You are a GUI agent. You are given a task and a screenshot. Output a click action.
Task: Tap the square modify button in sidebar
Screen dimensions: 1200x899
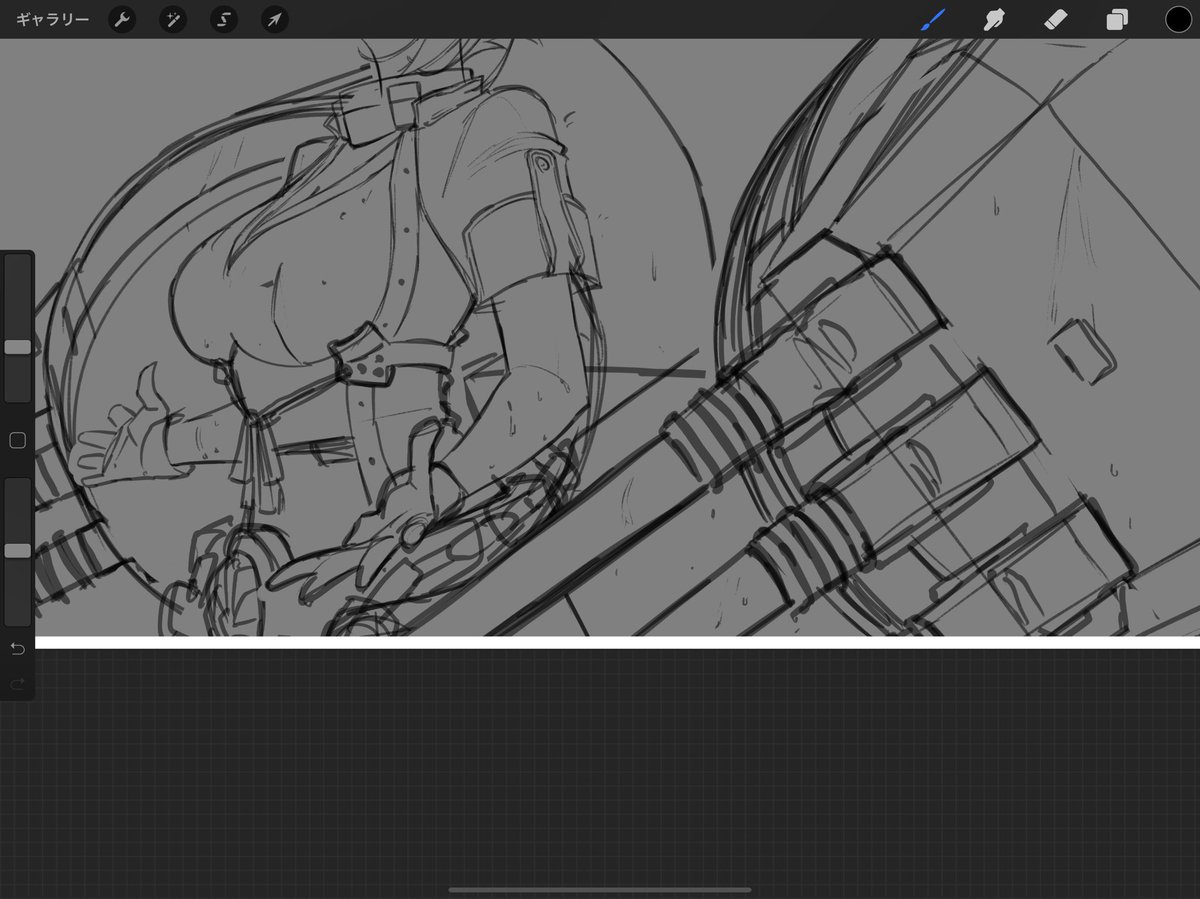[x=17, y=441]
